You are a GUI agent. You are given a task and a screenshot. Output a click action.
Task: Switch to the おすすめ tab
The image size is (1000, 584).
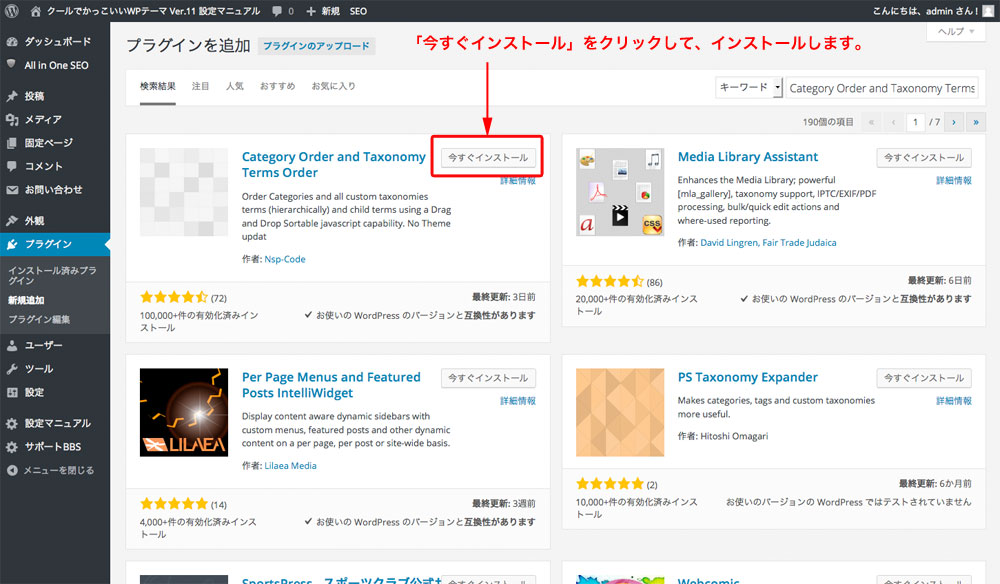[277, 86]
